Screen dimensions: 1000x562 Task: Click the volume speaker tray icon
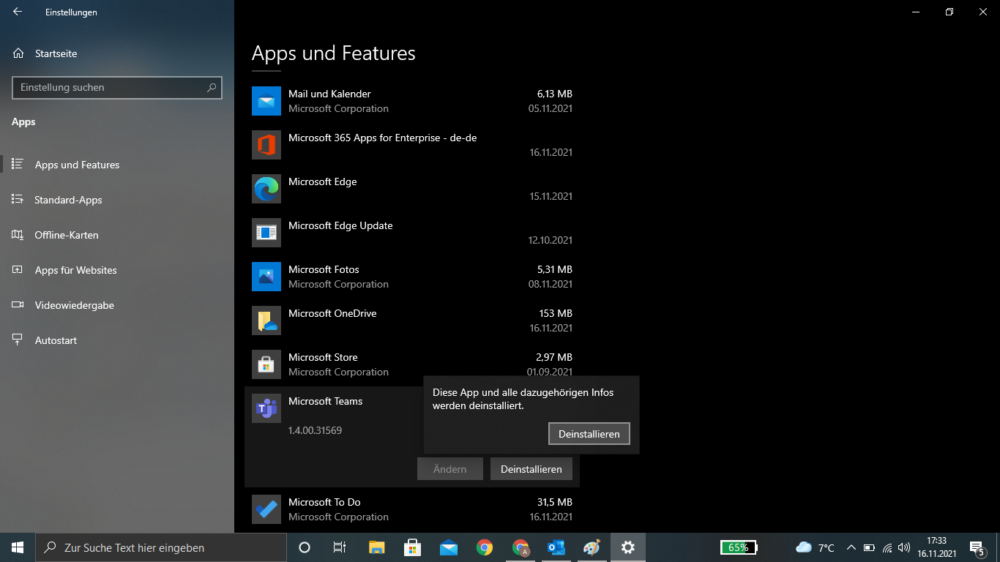click(904, 547)
